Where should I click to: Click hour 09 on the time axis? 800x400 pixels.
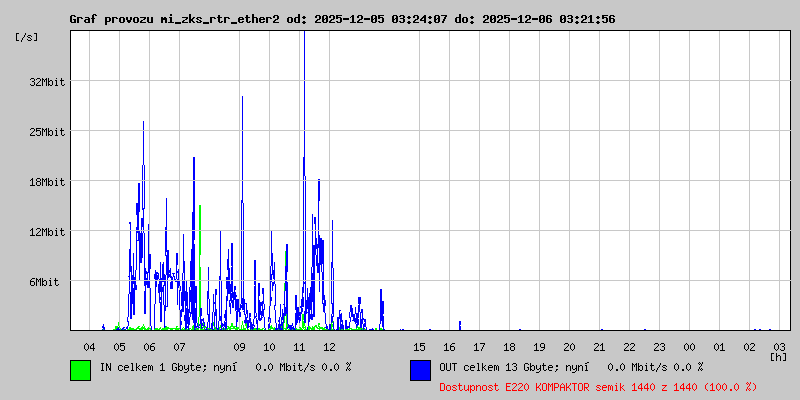coord(239,346)
